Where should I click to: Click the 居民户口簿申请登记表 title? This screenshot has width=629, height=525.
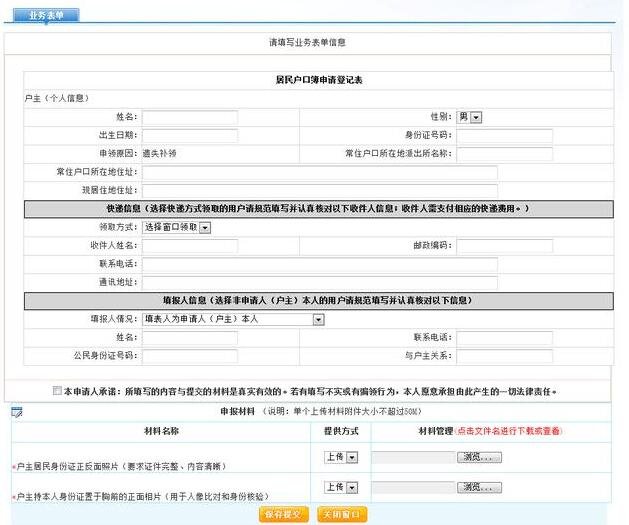[319, 80]
